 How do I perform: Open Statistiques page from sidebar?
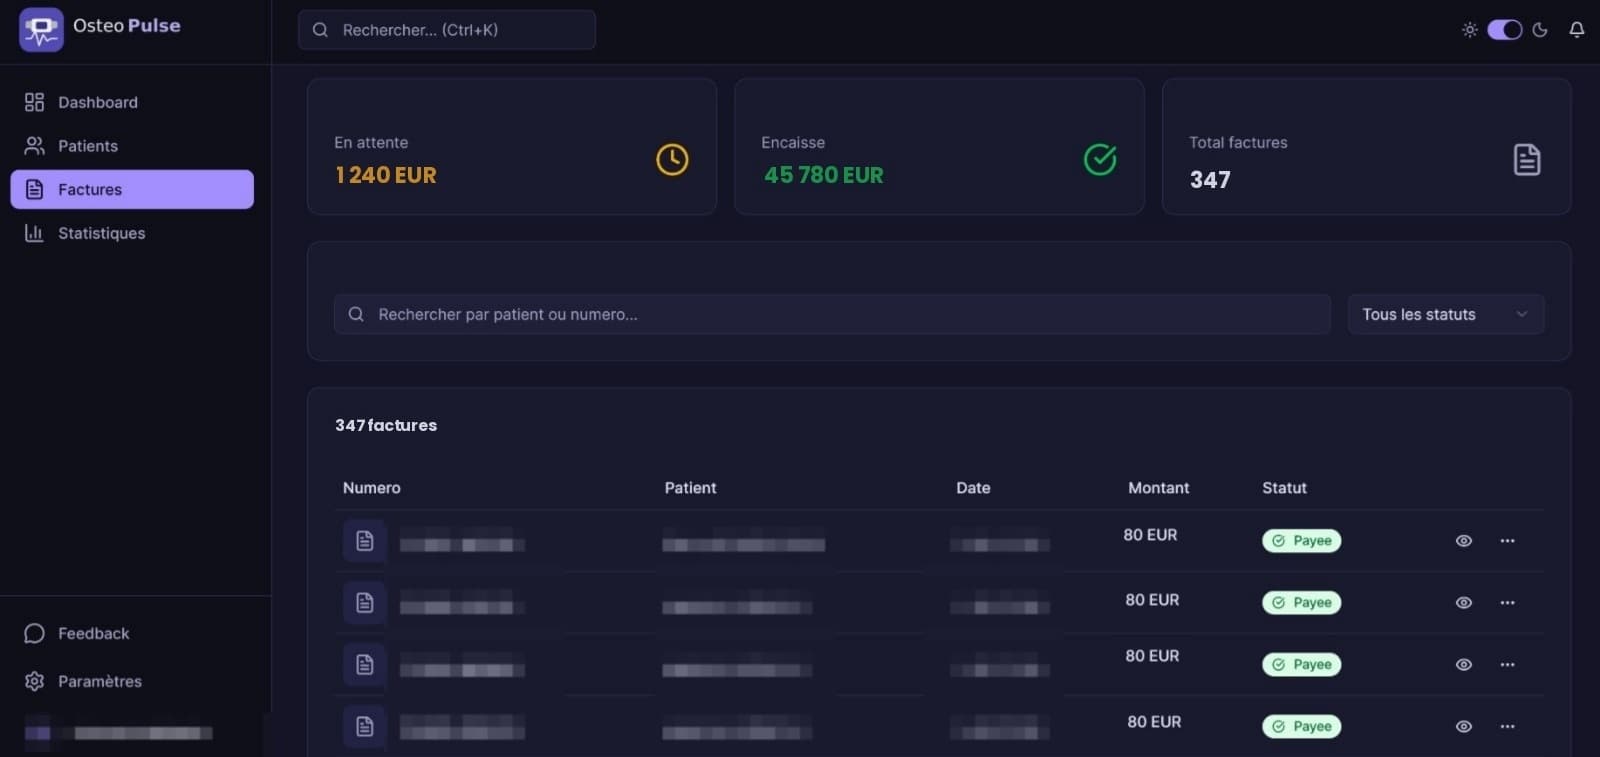click(101, 233)
